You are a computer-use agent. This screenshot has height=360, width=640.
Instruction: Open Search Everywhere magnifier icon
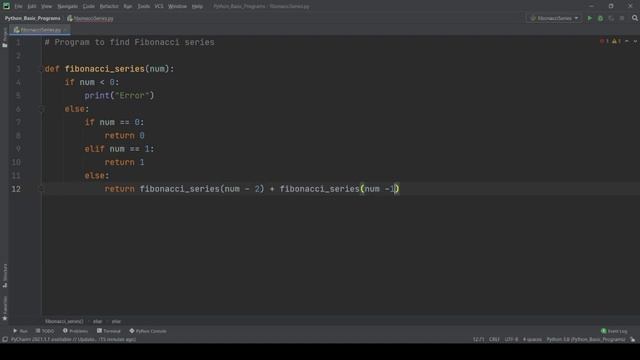coord(635,18)
